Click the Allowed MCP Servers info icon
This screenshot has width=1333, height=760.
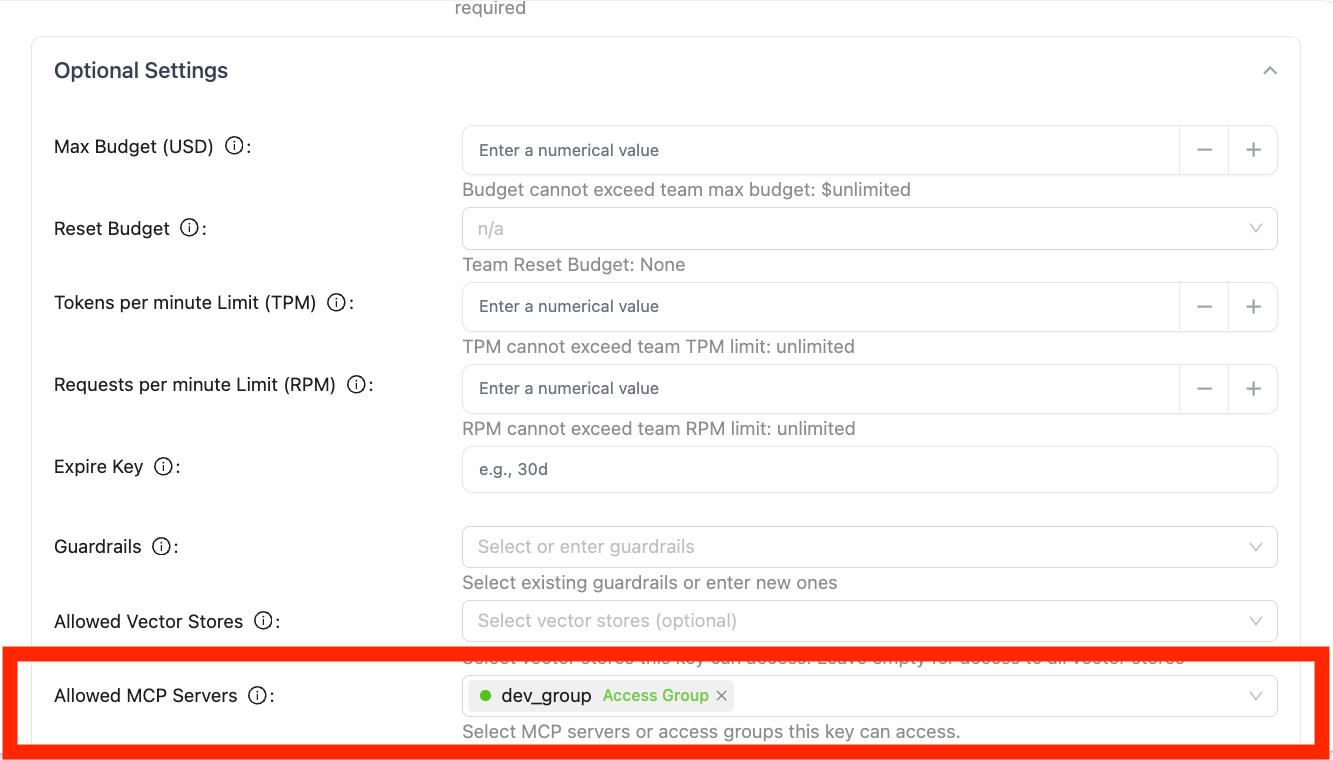point(257,695)
